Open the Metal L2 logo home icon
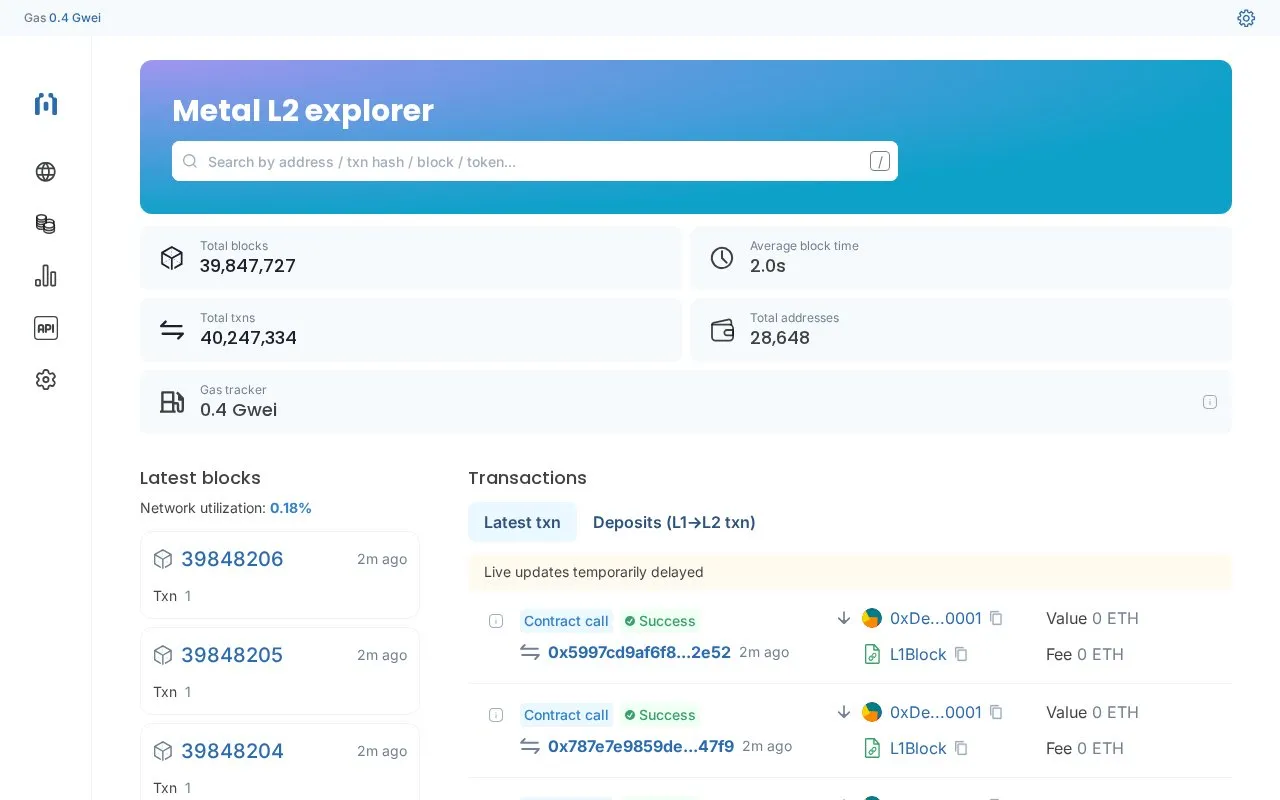Viewport: 1280px width, 800px height. click(x=45, y=104)
